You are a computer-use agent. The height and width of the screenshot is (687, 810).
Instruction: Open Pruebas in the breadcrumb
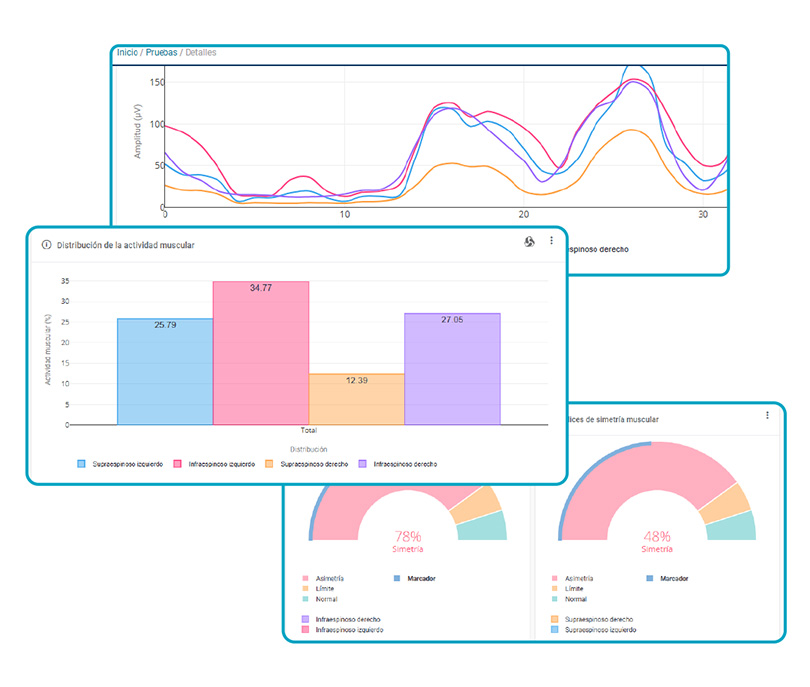click(x=161, y=52)
